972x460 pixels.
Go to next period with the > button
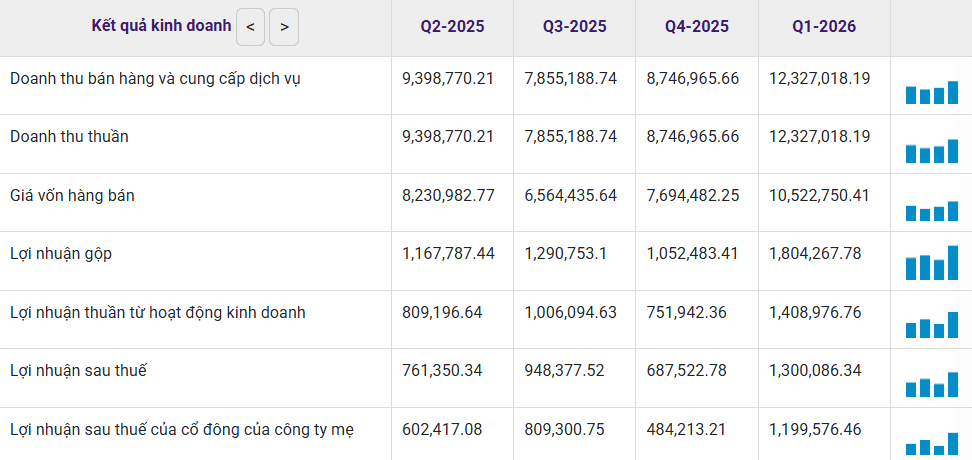click(284, 27)
